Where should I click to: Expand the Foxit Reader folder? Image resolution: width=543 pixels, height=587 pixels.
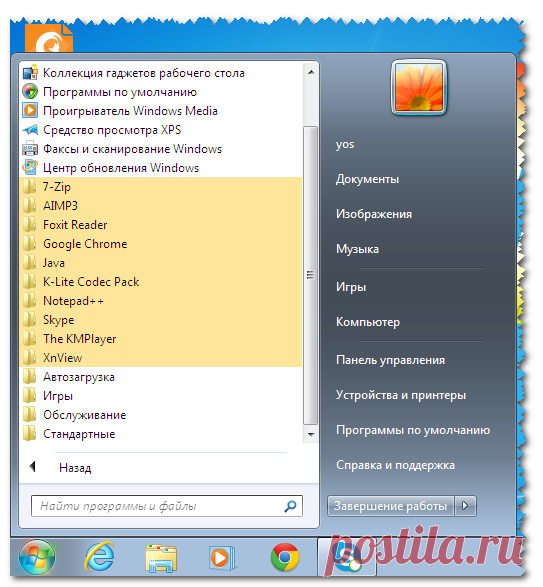[x=160, y=225]
